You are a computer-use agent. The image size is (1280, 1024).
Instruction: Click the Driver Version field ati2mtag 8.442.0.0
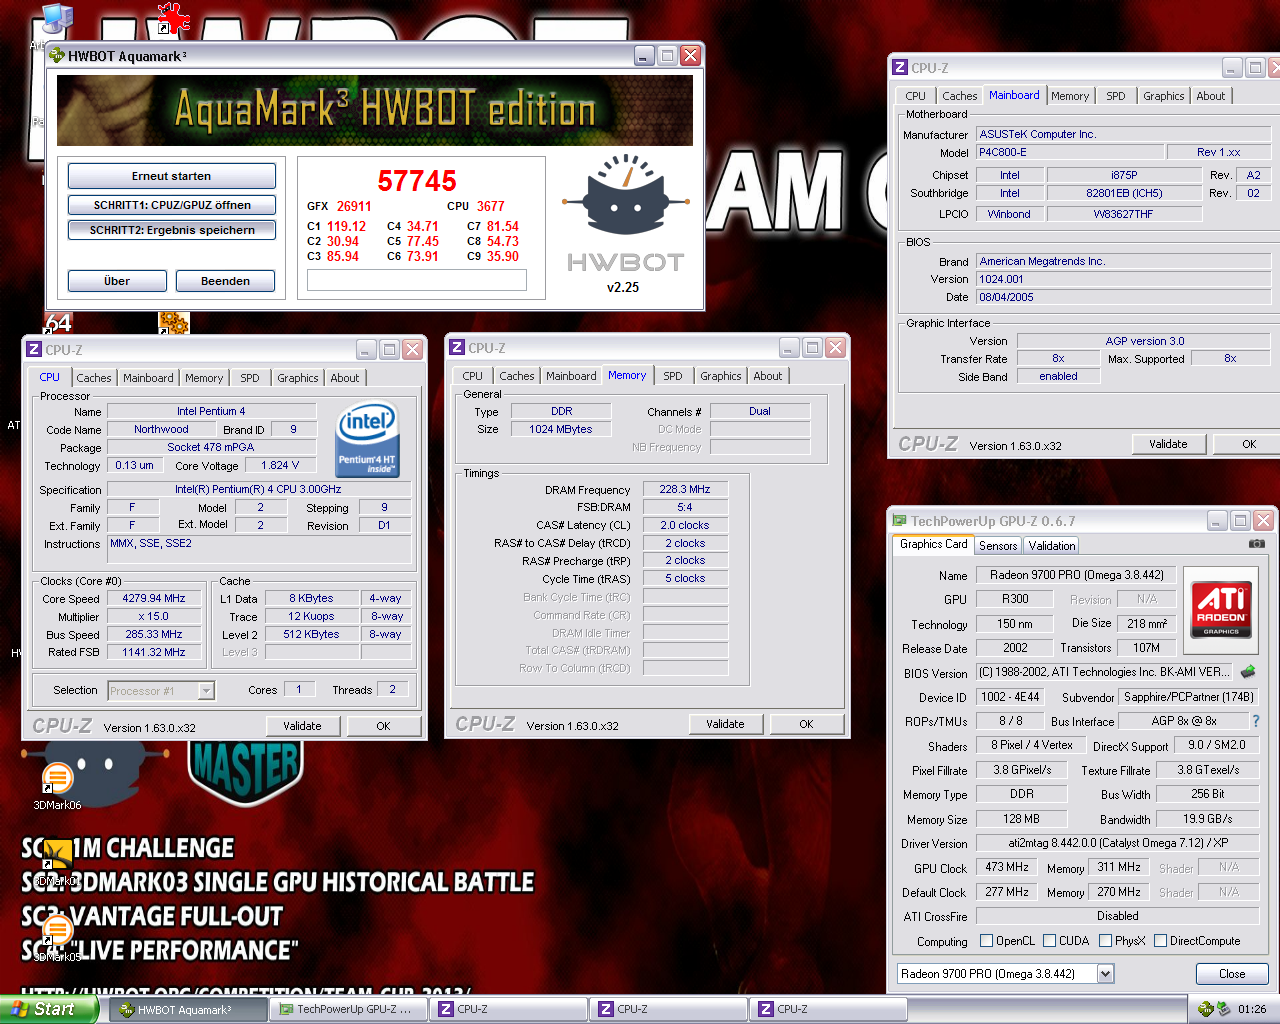1118,843
